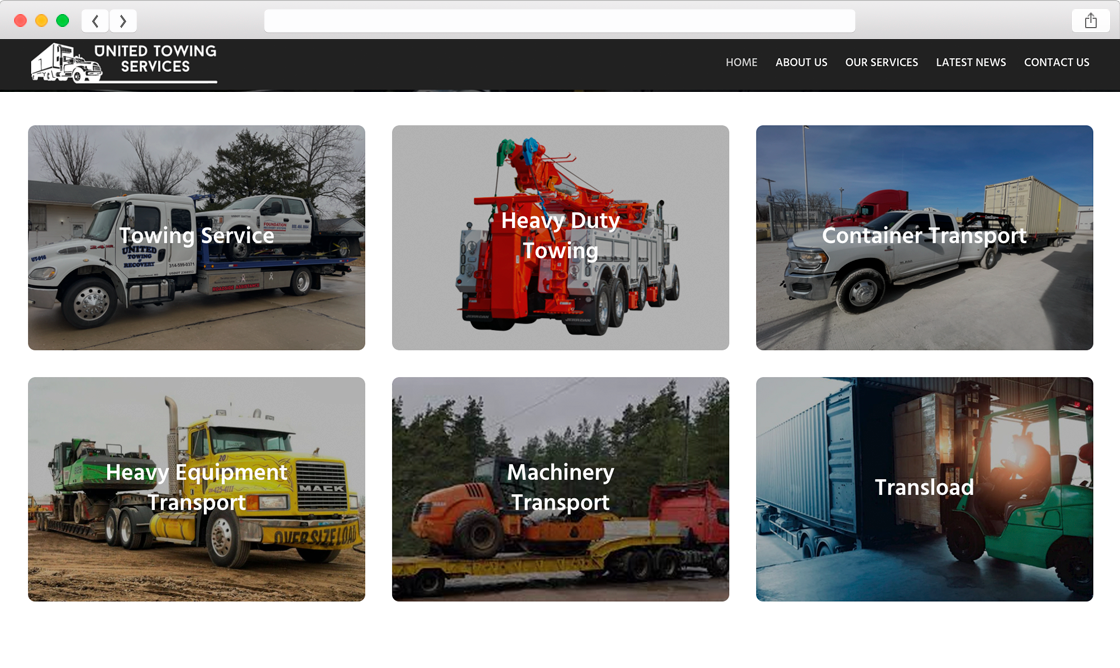Click the United Towing Services truck logo
Viewport: 1120px width, 668px height.
[x=66, y=63]
